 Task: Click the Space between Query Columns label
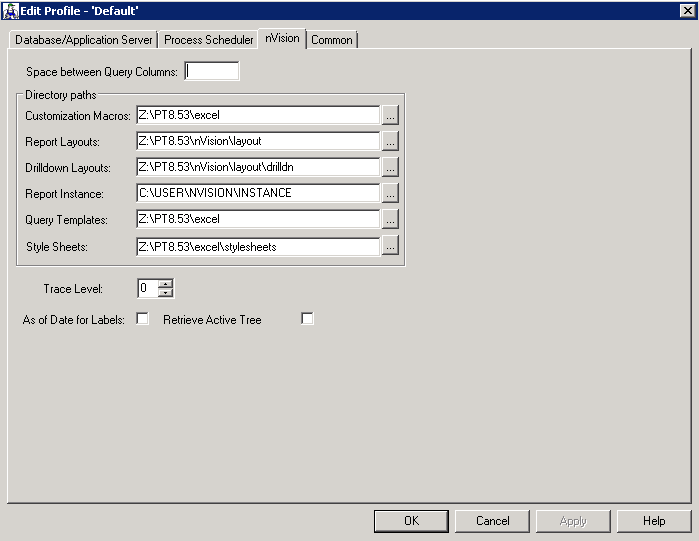[102, 72]
